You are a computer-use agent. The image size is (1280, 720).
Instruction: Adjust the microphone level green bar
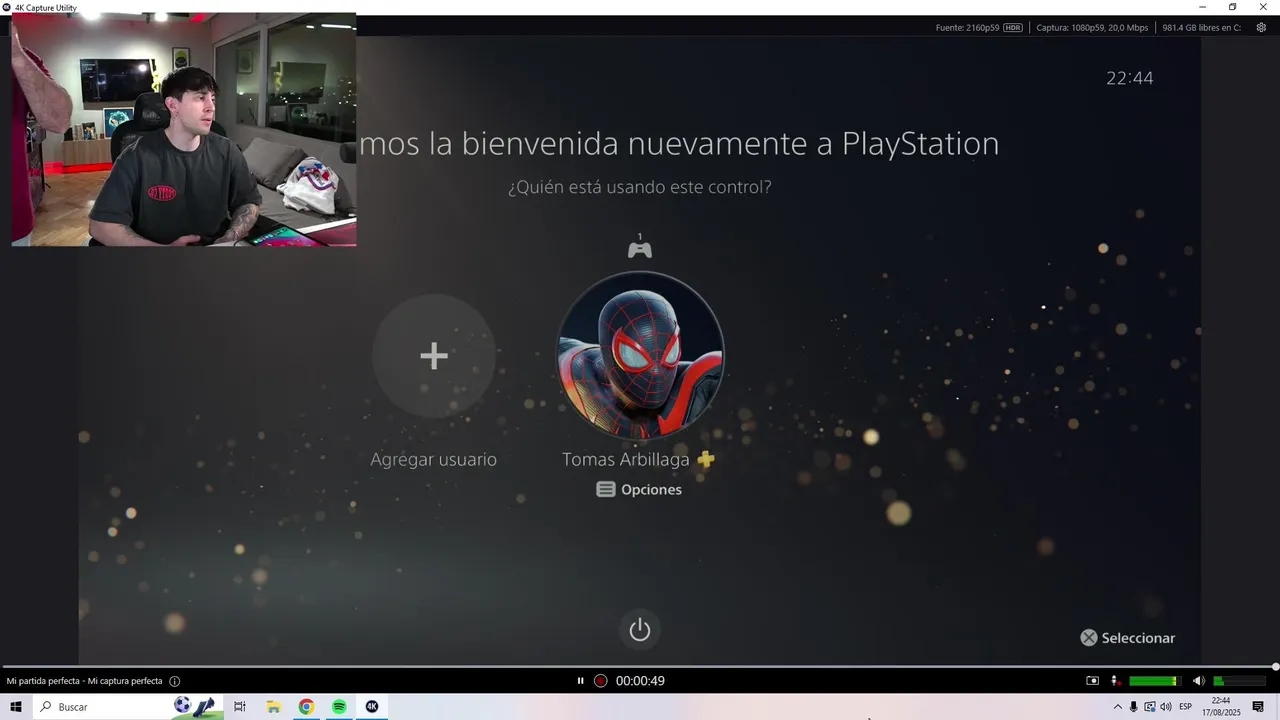coord(1155,681)
